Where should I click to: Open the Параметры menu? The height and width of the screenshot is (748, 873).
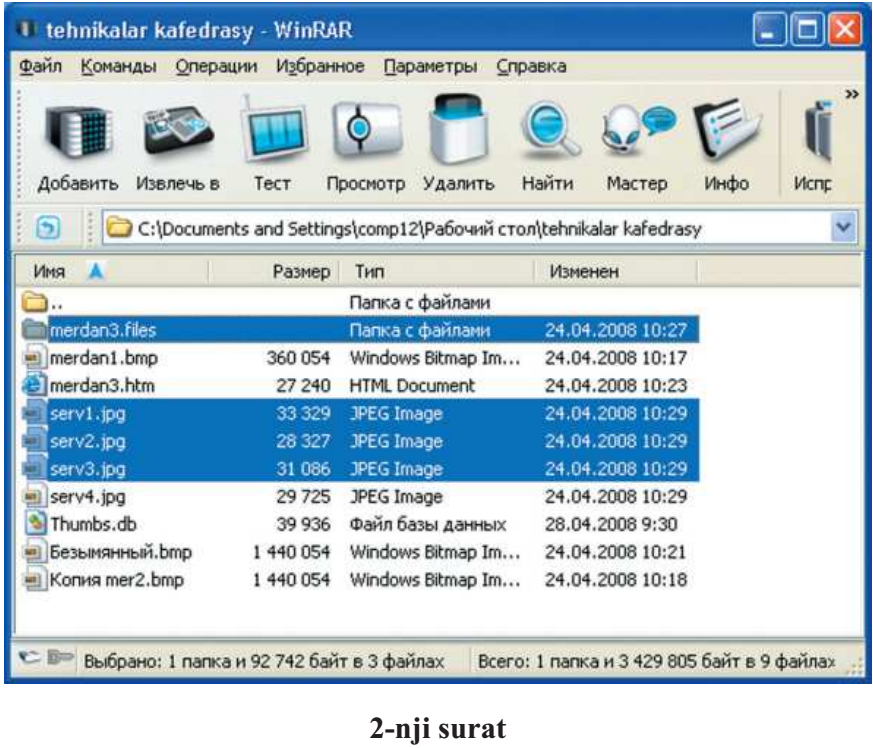[x=430, y=66]
